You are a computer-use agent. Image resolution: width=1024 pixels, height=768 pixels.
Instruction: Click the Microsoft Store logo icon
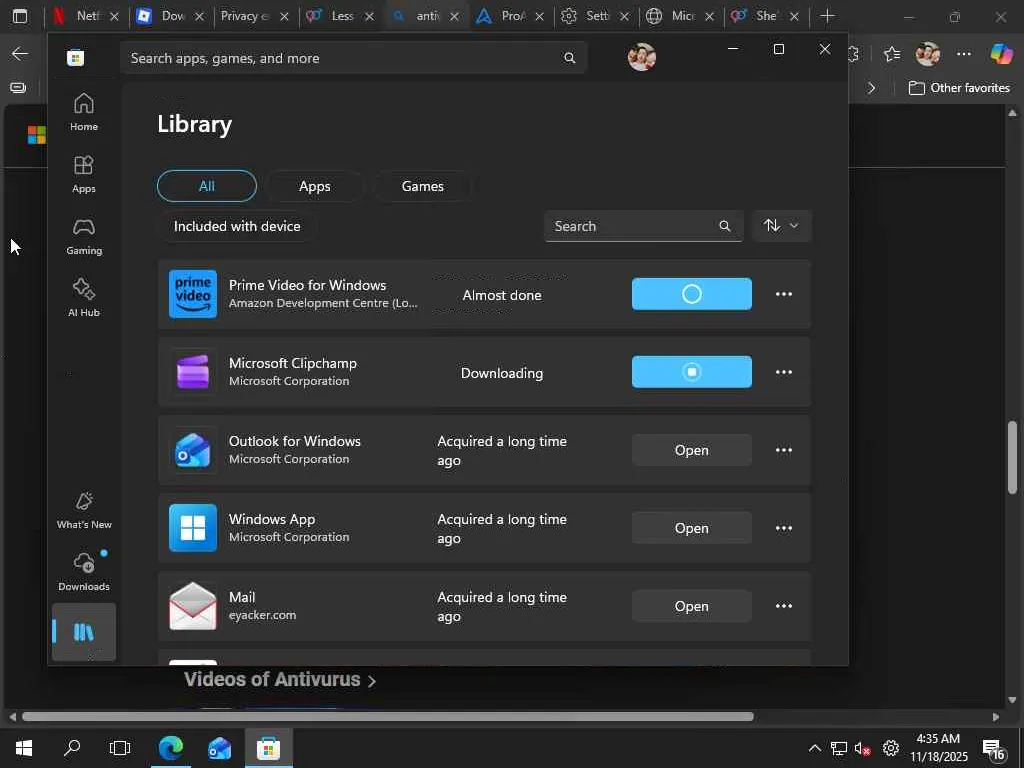click(x=75, y=58)
